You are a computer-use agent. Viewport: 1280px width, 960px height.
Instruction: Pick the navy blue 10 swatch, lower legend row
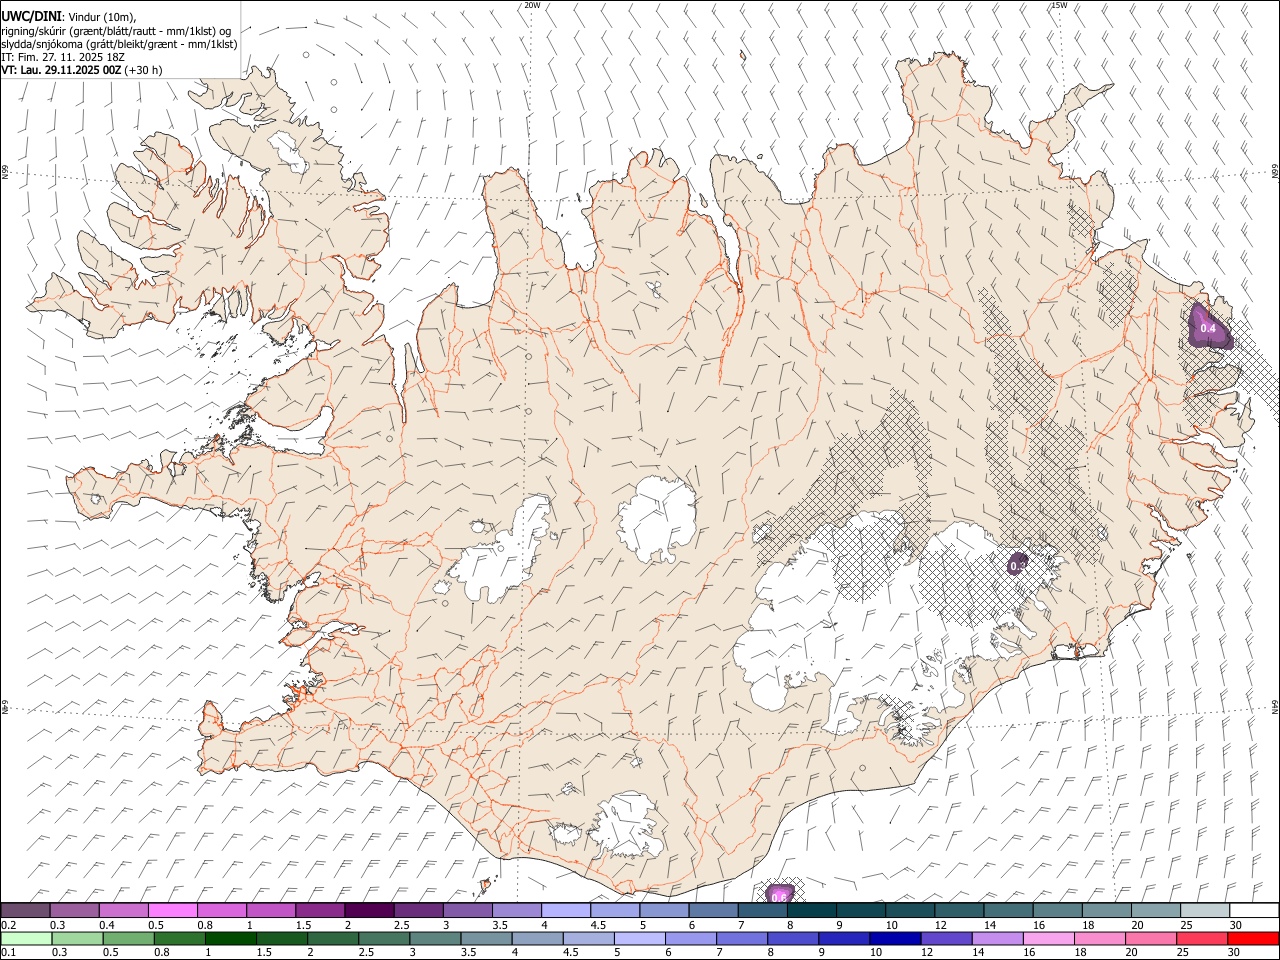pyautogui.click(x=896, y=938)
